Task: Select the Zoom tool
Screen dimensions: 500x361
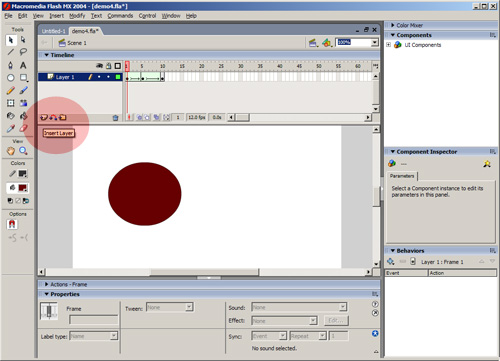Action: (23, 151)
